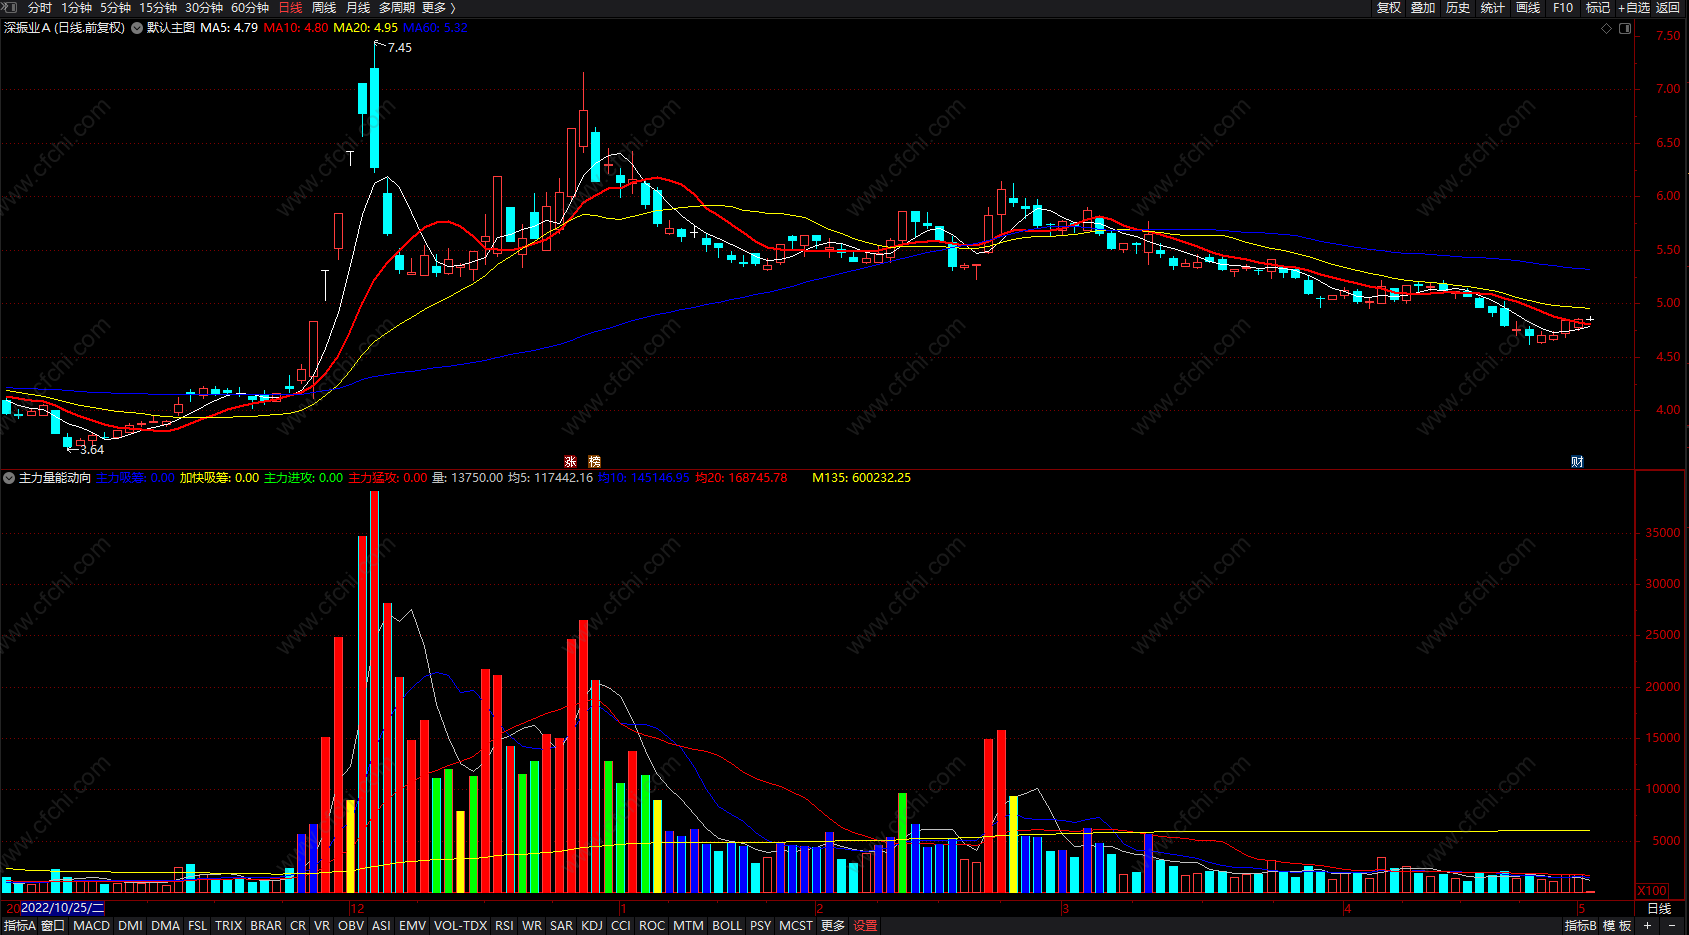
Task: Select the 1分钟 period
Action: click(76, 8)
